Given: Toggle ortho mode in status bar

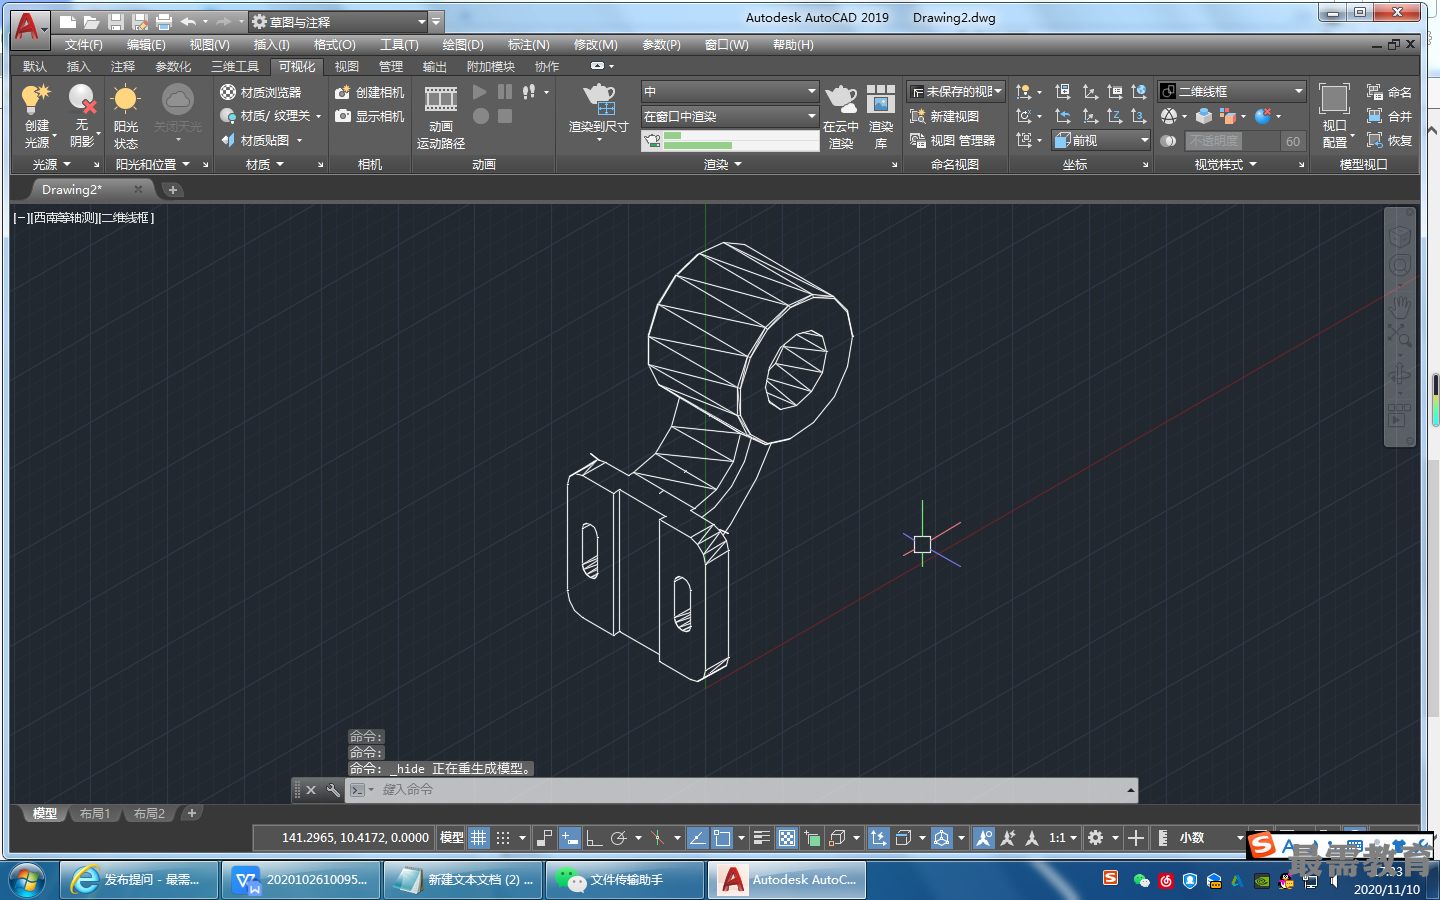Looking at the screenshot, I should pyautogui.click(x=594, y=838).
